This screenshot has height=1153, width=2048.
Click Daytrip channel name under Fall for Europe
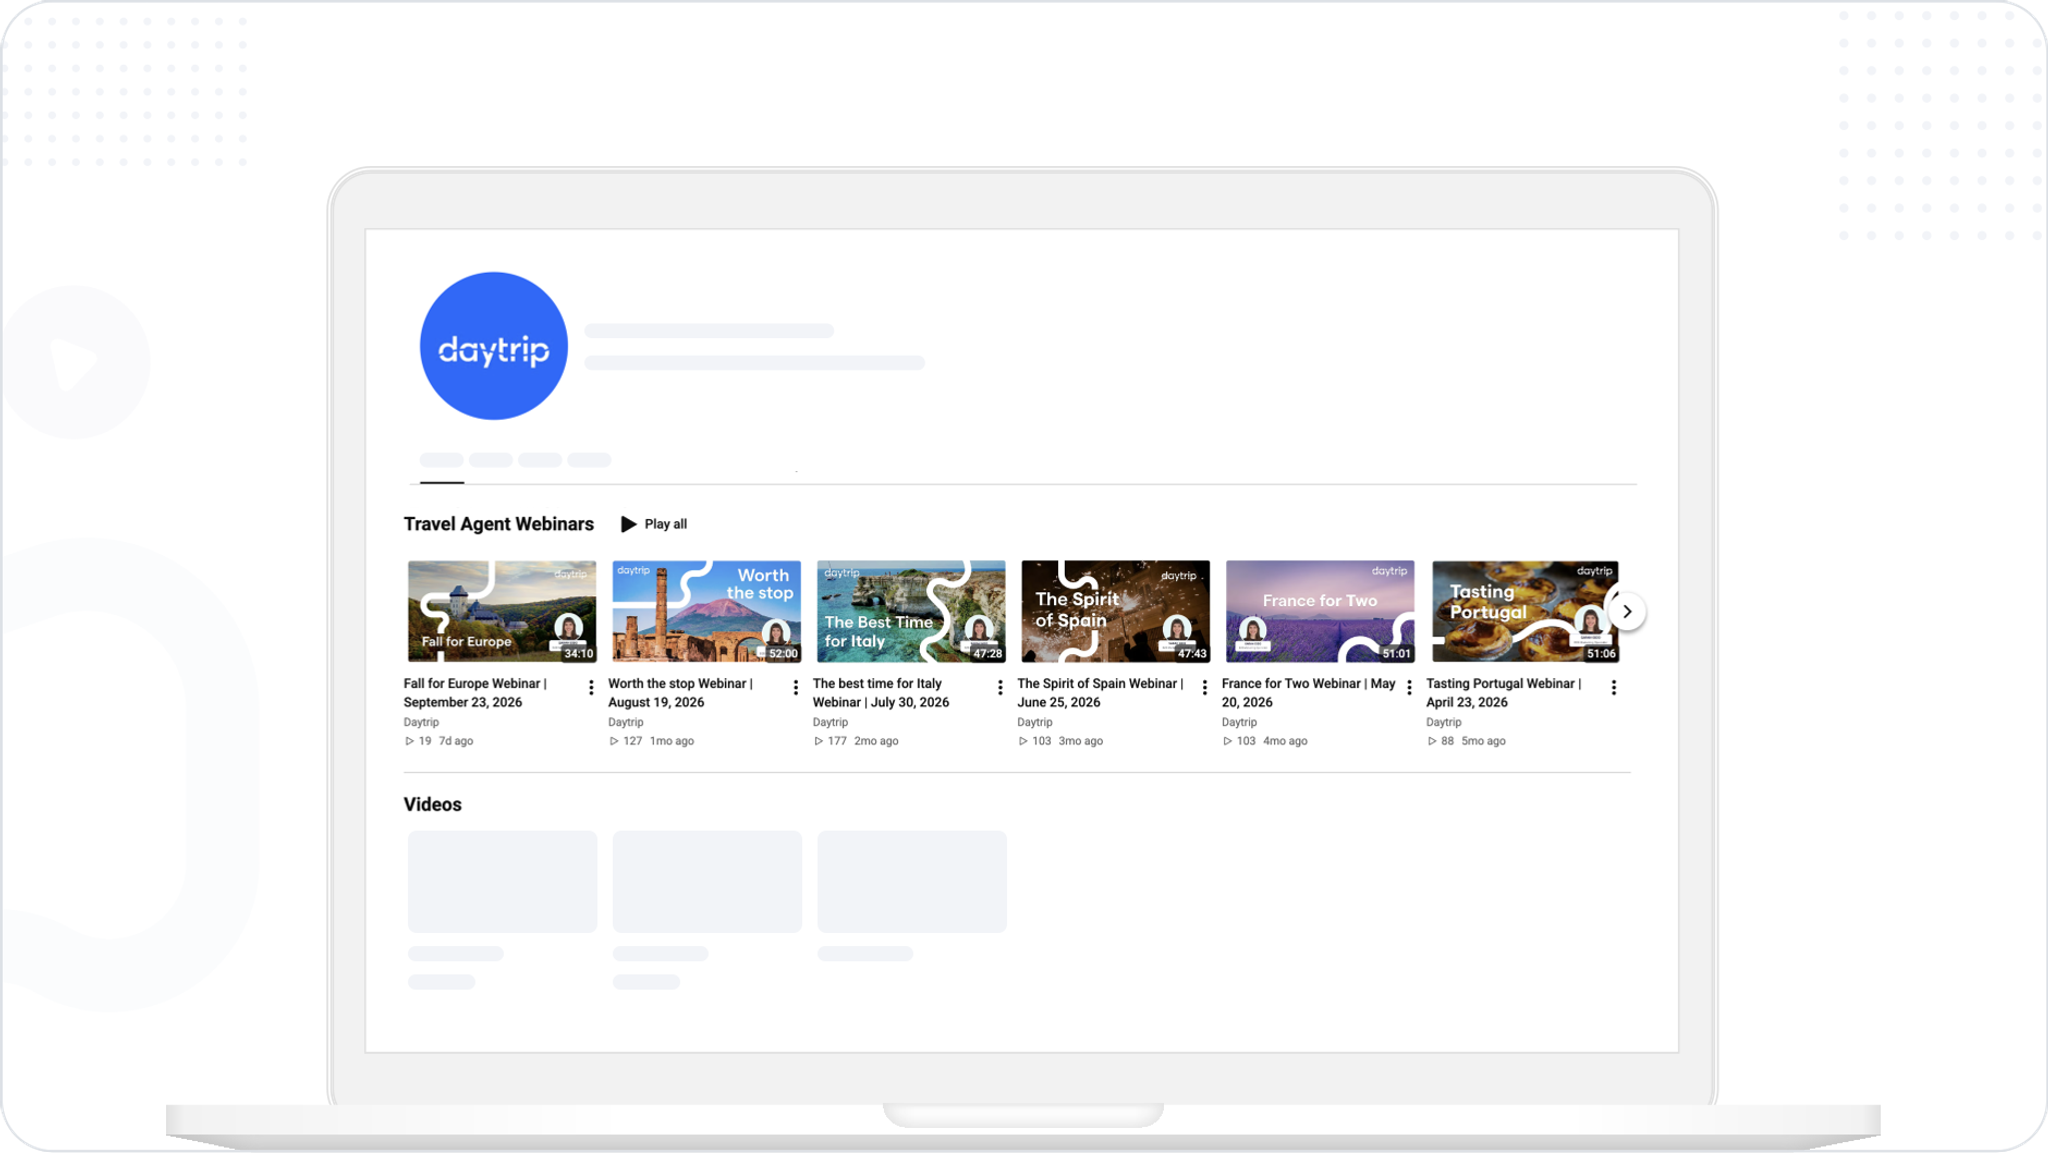point(421,722)
